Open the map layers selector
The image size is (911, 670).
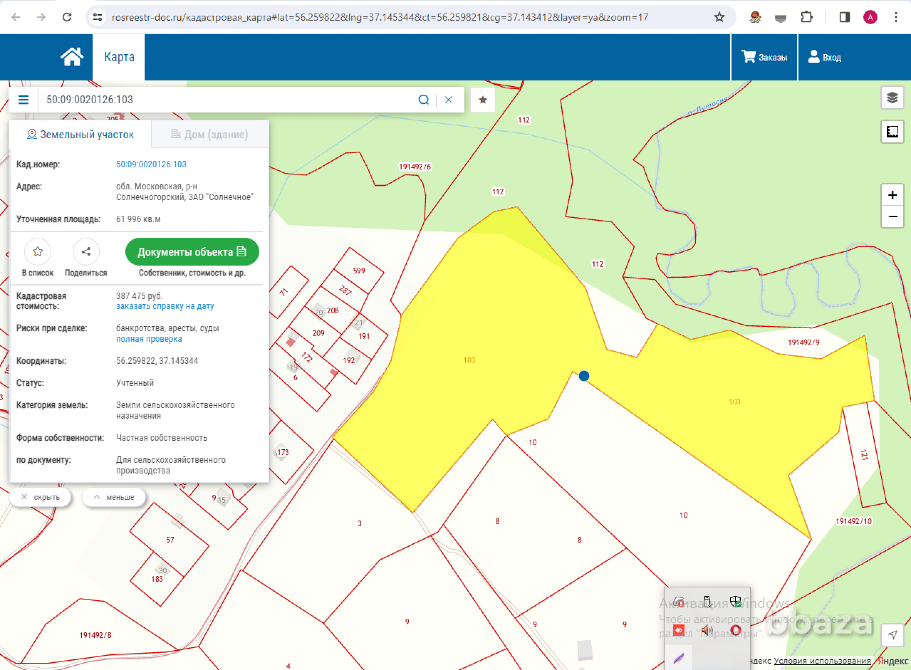[892, 97]
